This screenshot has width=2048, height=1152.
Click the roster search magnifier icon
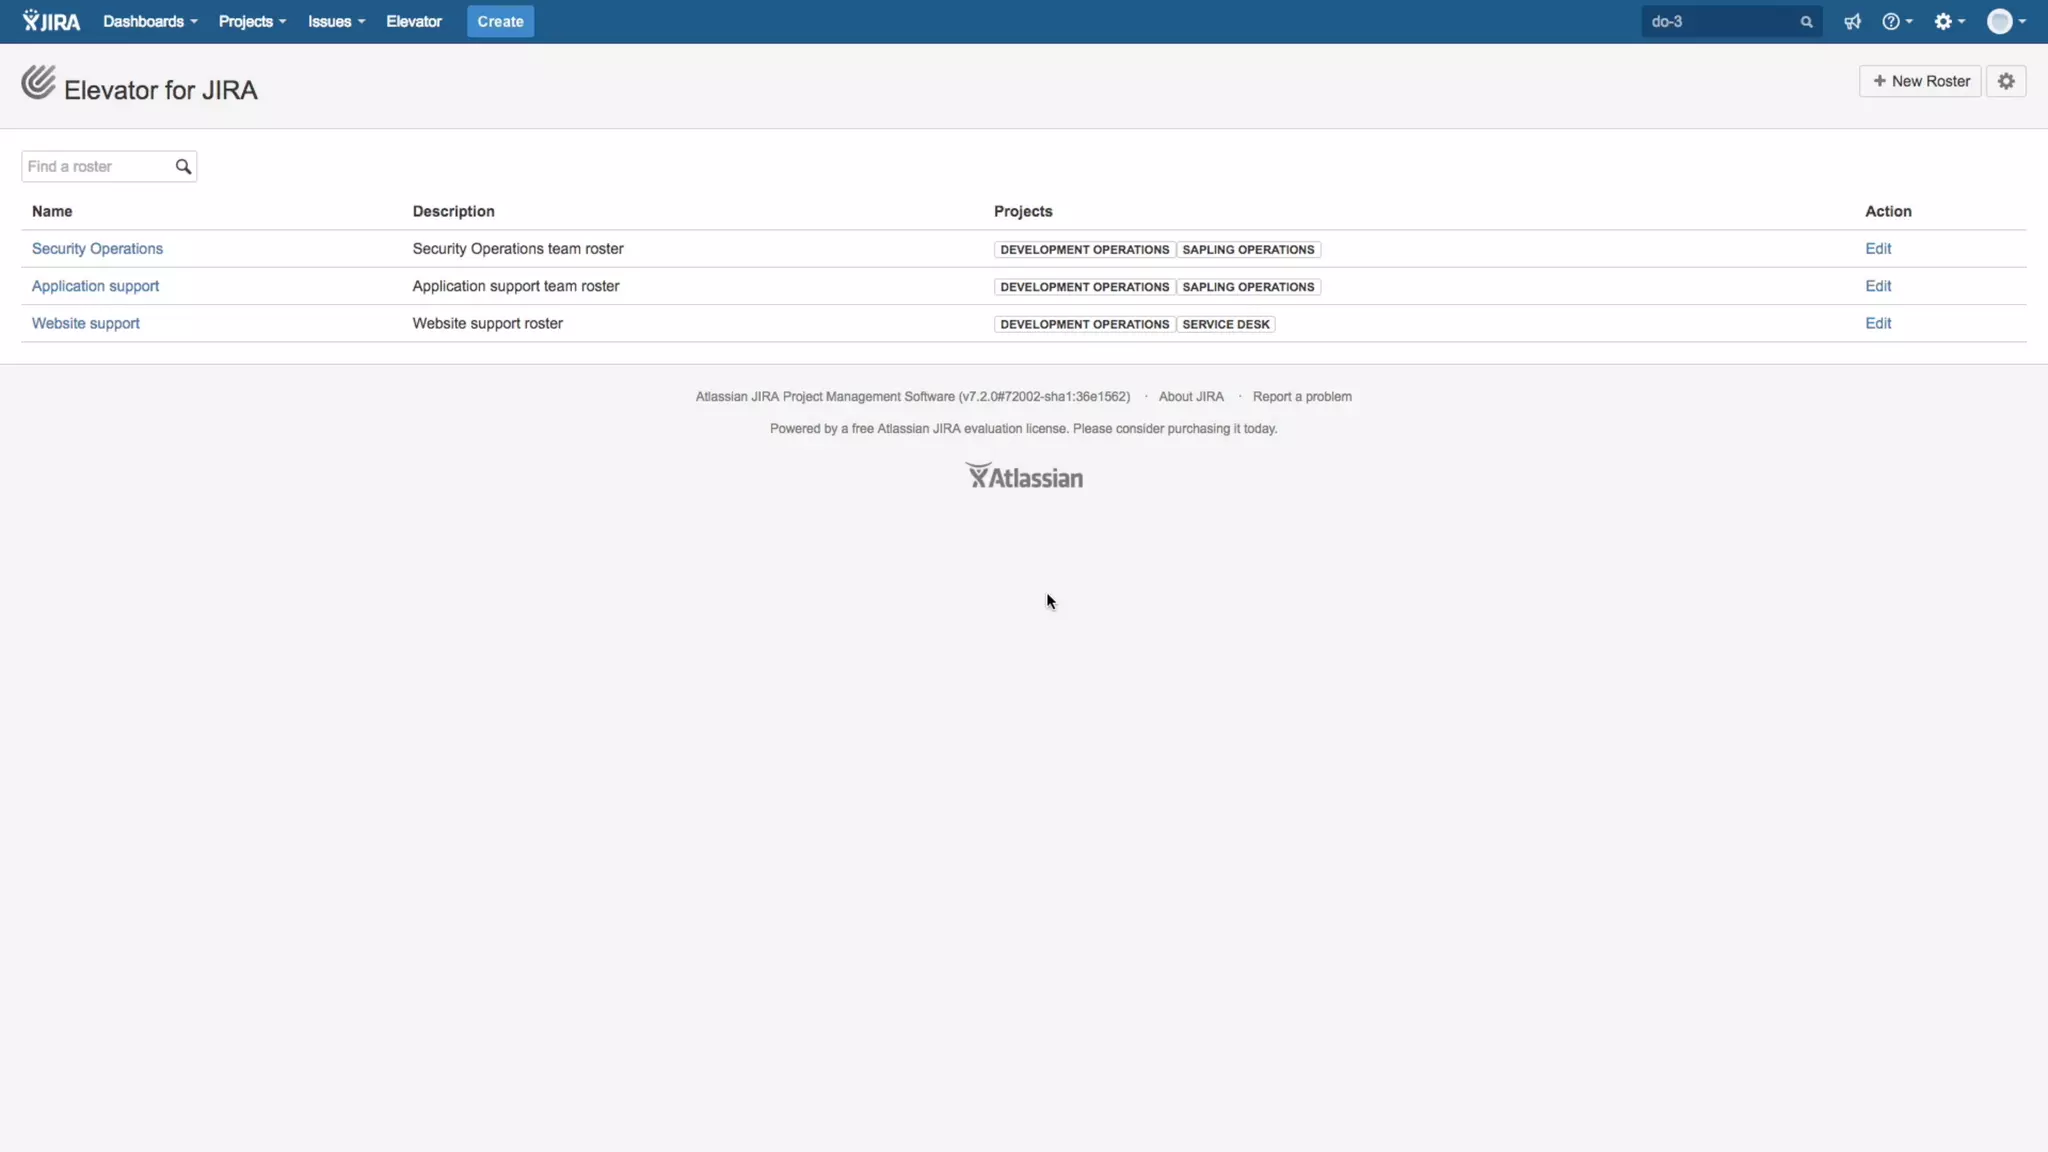(x=183, y=167)
